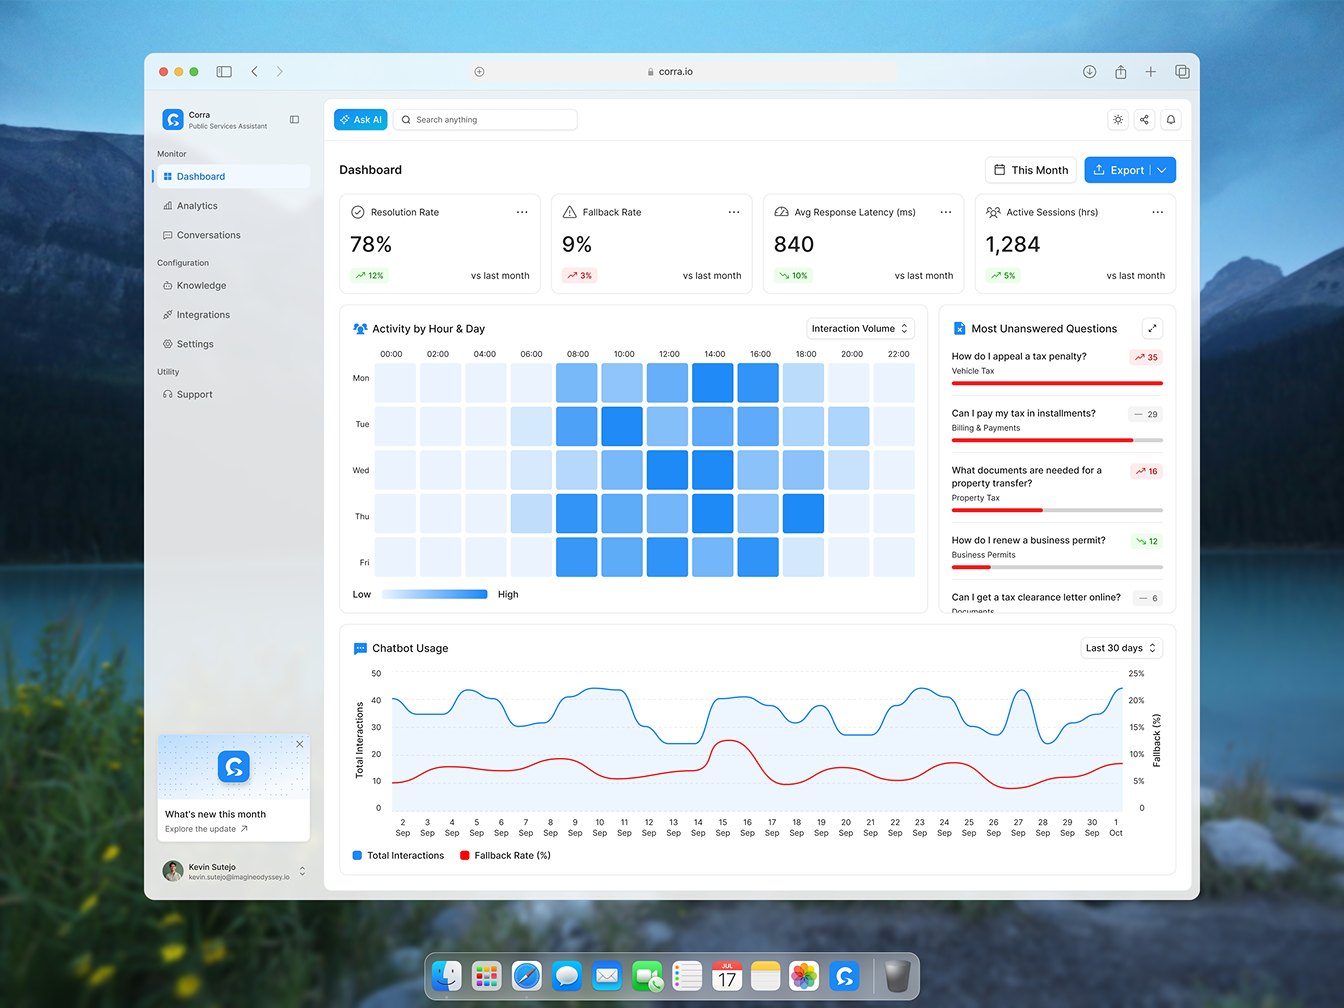Toggle Total Interactions legend item
Screen dimensions: 1344x1008
pyautogui.click(x=398, y=855)
